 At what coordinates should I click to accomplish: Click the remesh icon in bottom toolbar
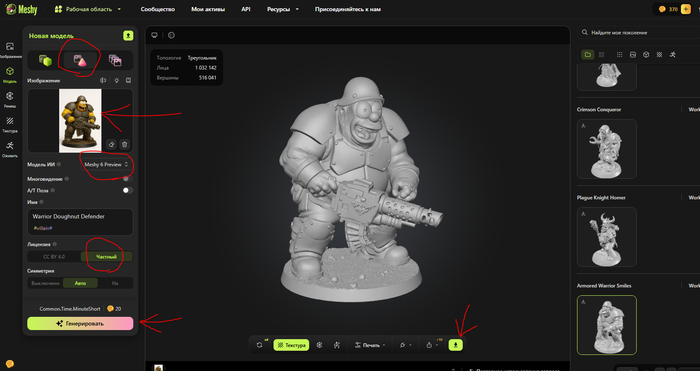point(319,345)
